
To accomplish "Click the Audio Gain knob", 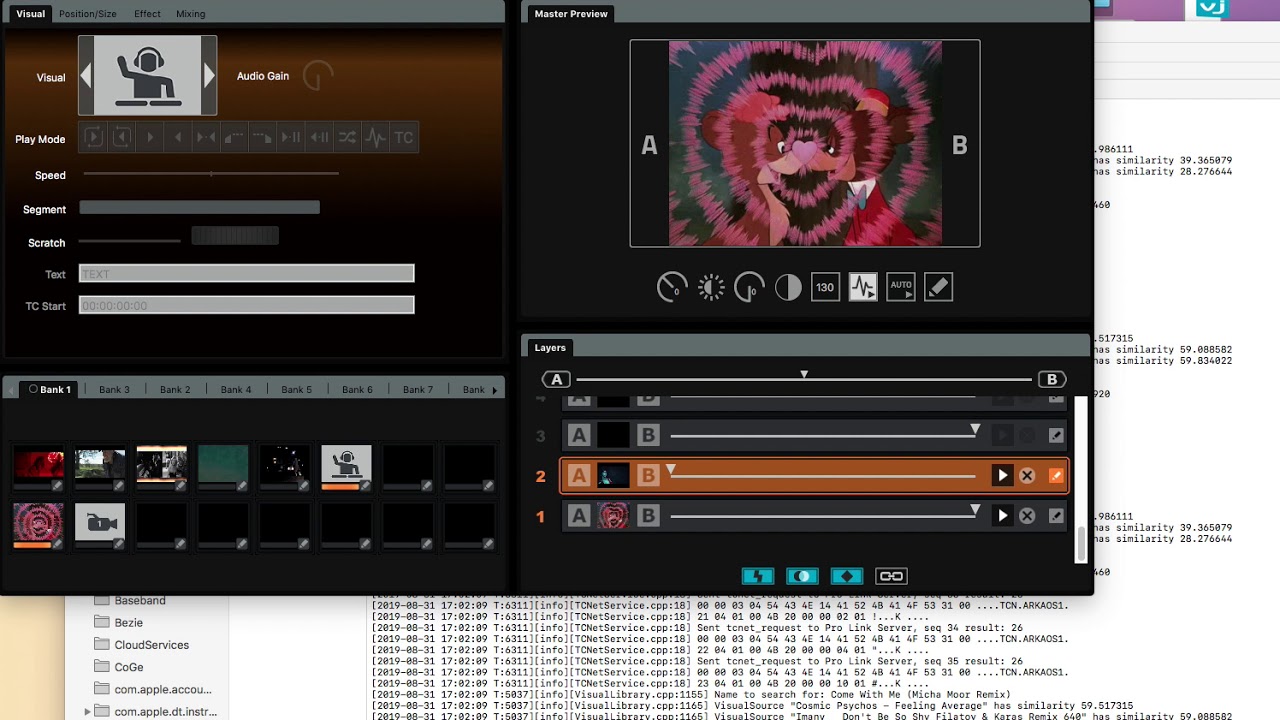I will click(318, 76).
